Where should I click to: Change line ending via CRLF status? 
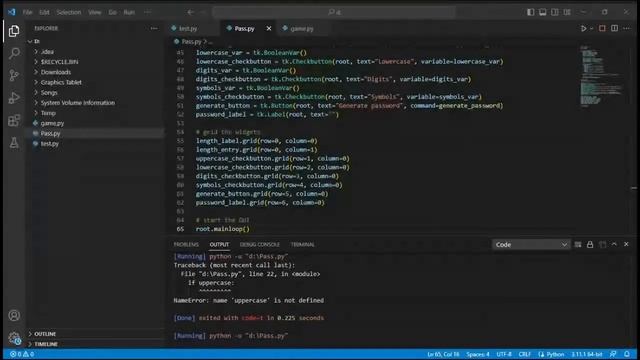524,354
